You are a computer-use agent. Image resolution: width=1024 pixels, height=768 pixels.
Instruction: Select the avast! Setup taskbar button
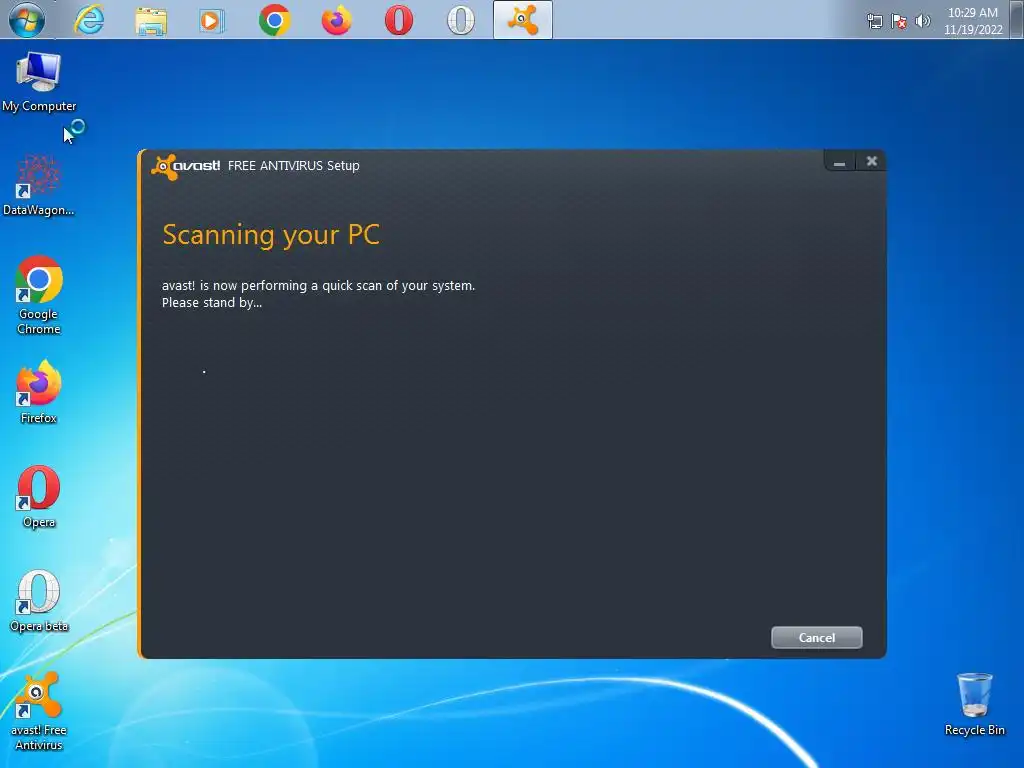[x=522, y=20]
